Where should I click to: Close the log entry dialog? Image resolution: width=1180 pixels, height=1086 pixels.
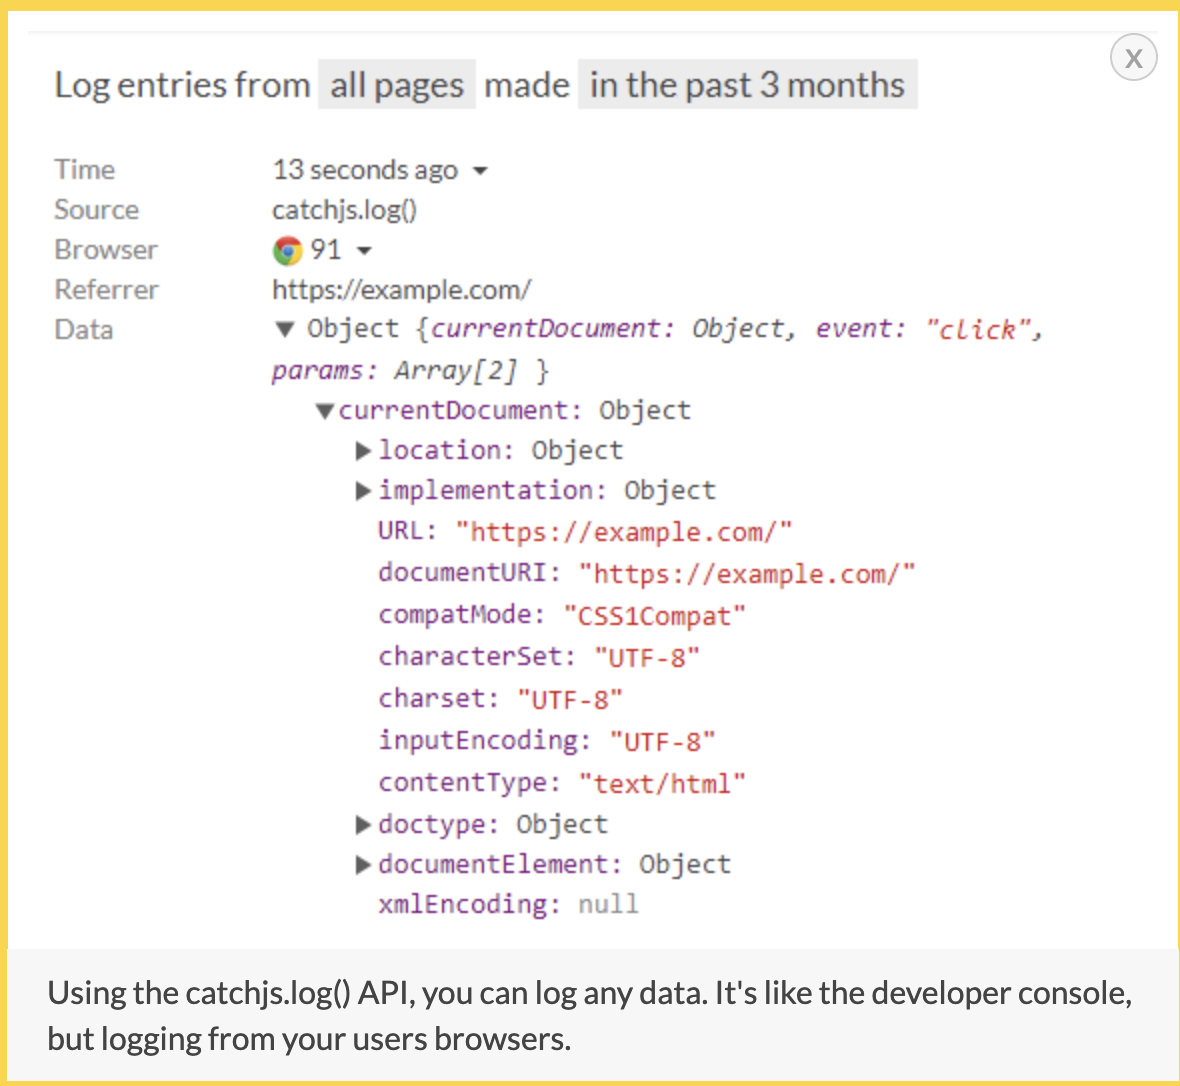click(1133, 57)
